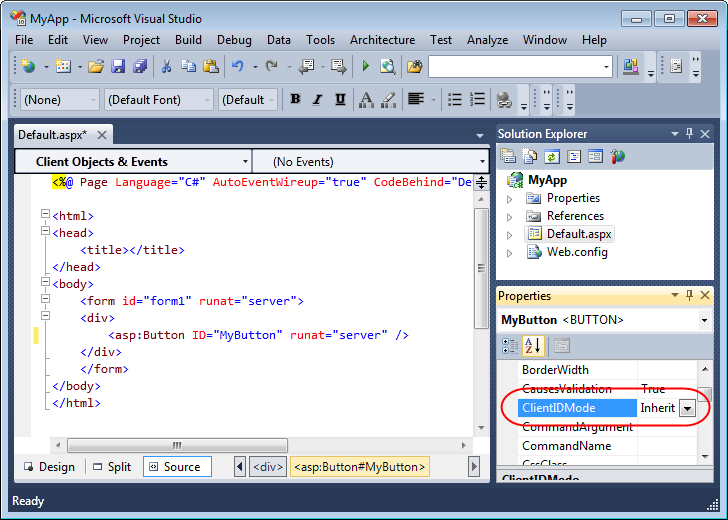This screenshot has width=728, height=520.
Task: Click the Open File folder icon
Action: tap(96, 66)
